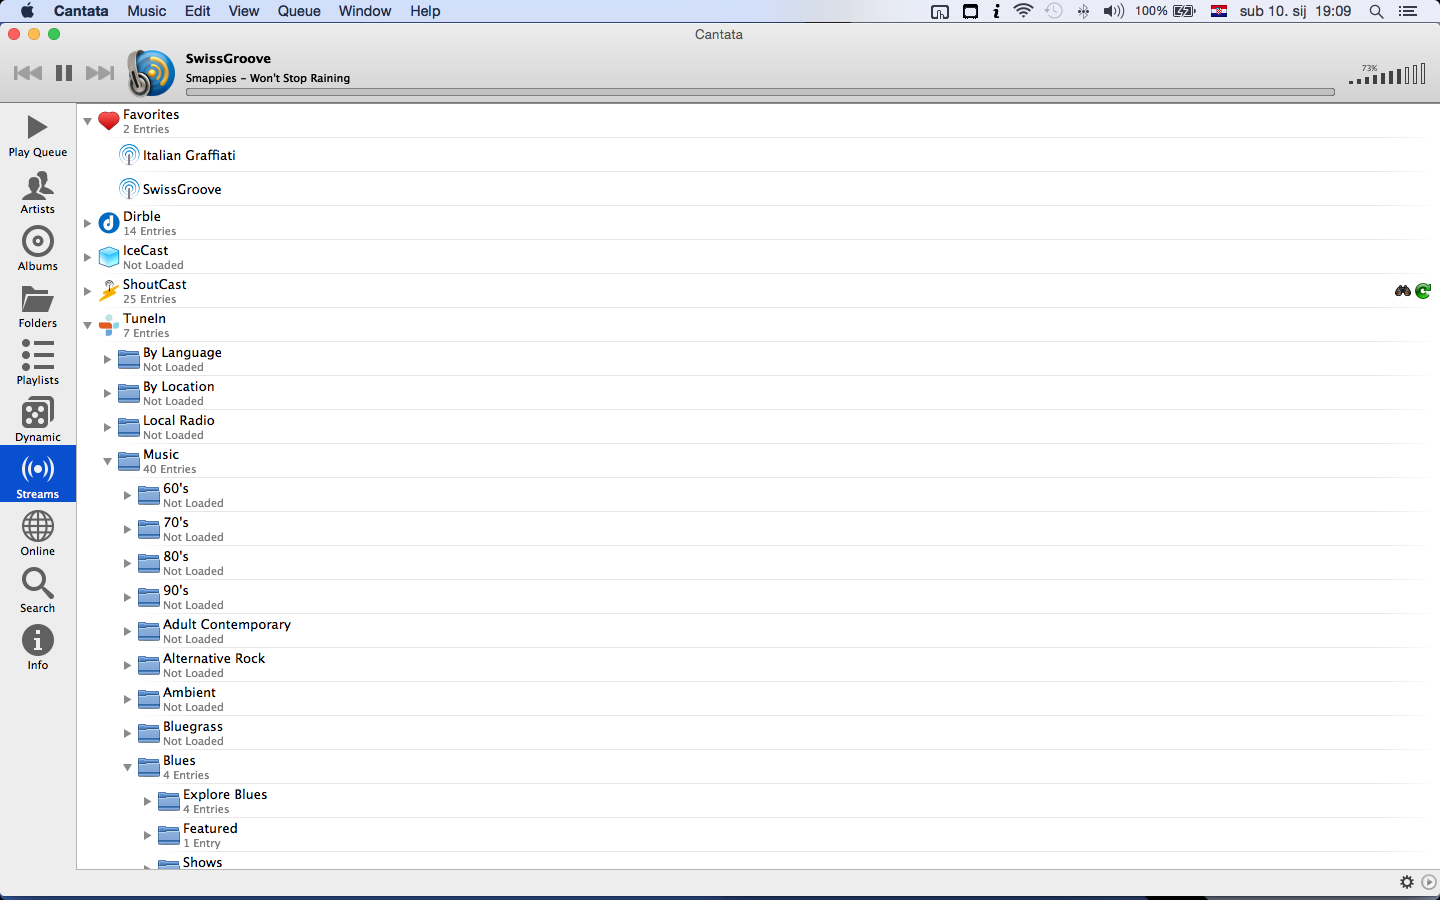1440x900 pixels.
Task: Open settings gear in status bar
Action: pyautogui.click(x=1407, y=882)
